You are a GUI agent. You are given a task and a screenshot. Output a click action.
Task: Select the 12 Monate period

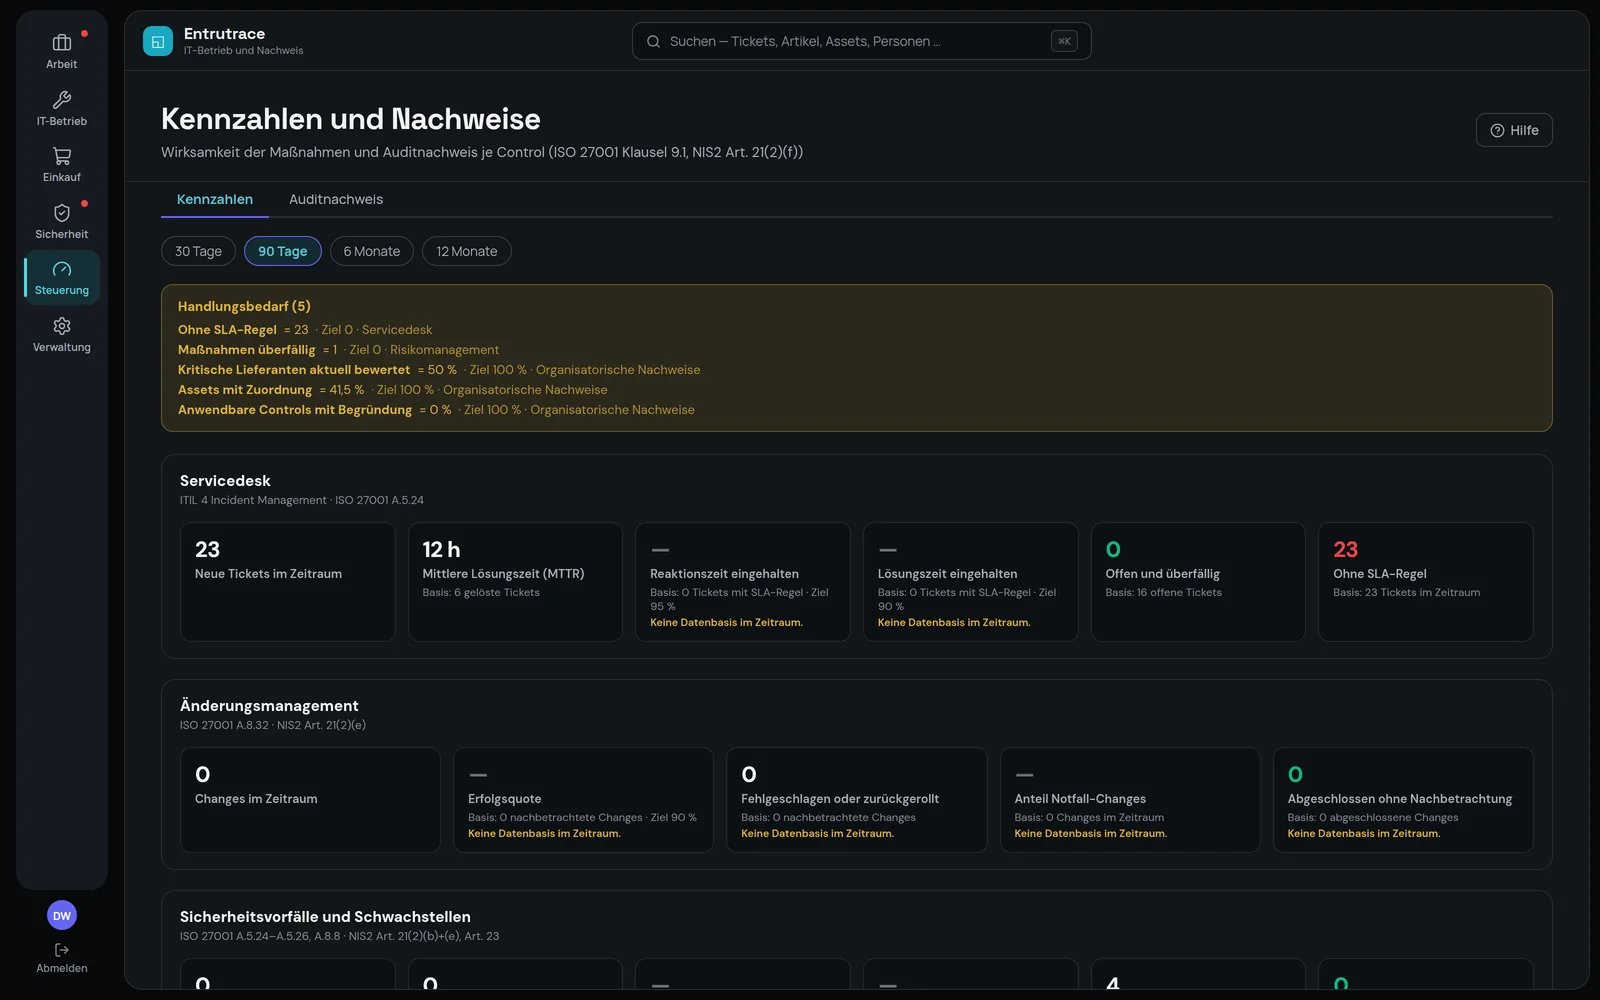467,251
